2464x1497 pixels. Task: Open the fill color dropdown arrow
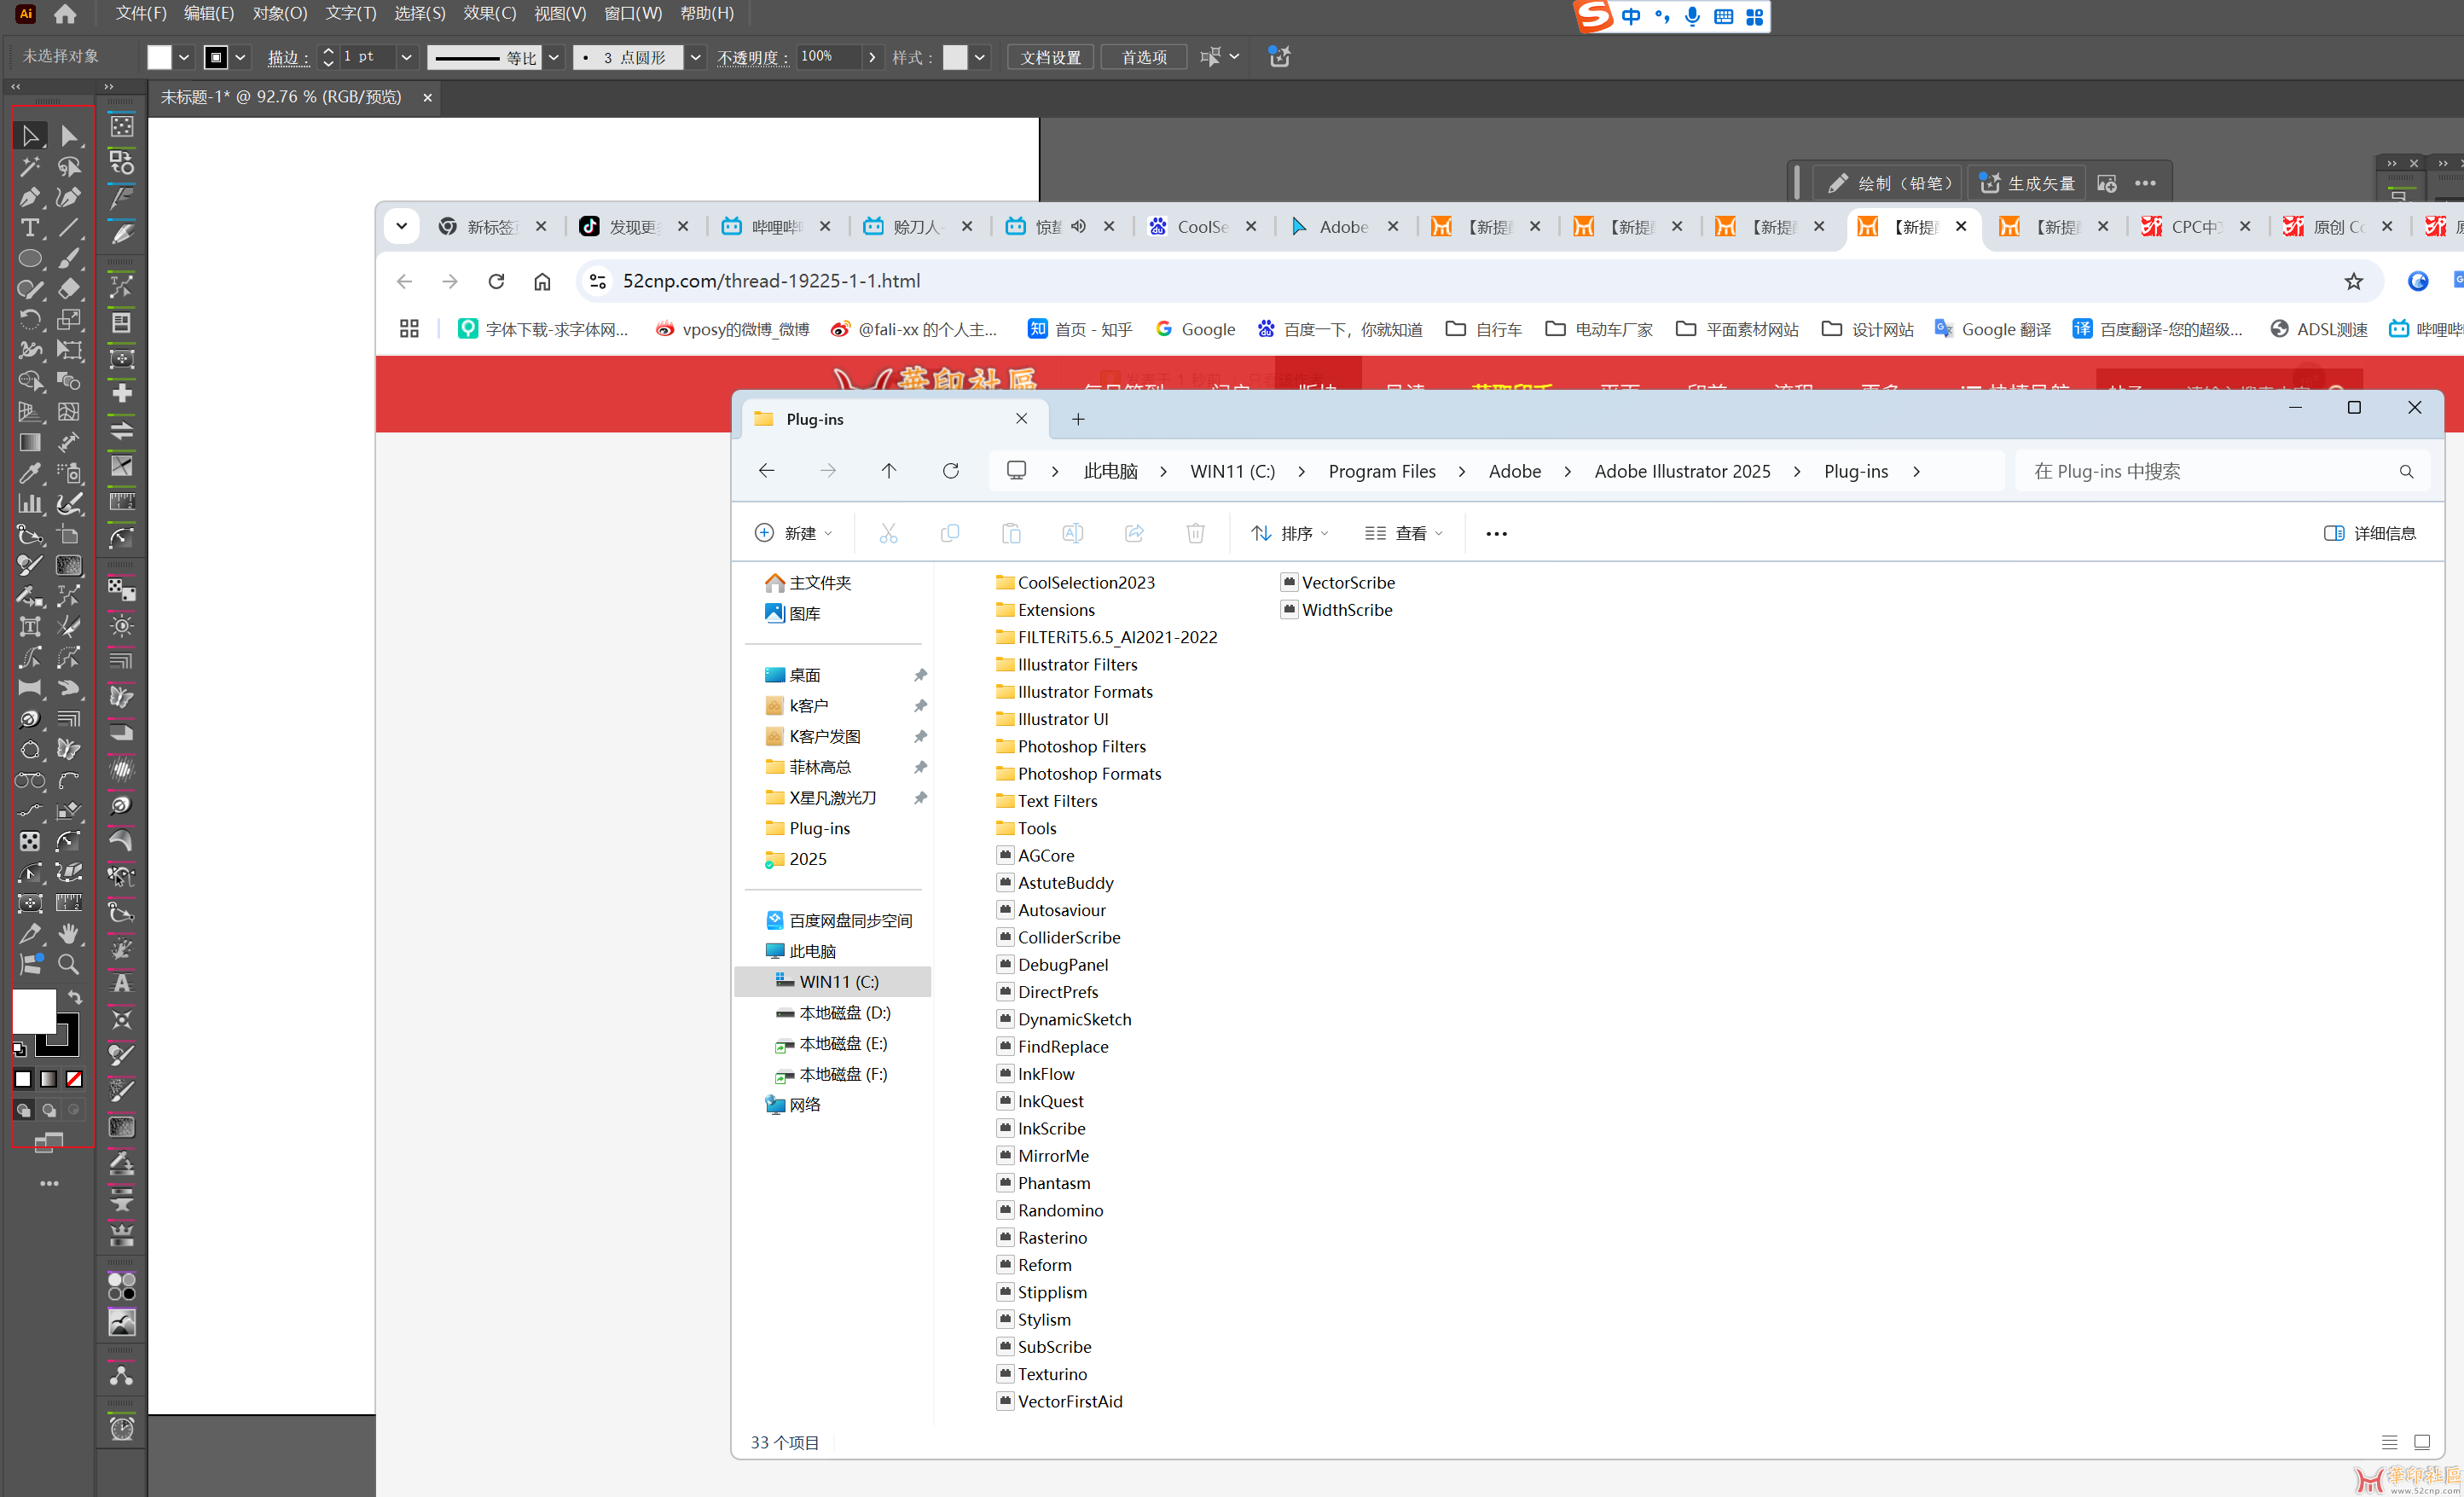click(x=184, y=57)
